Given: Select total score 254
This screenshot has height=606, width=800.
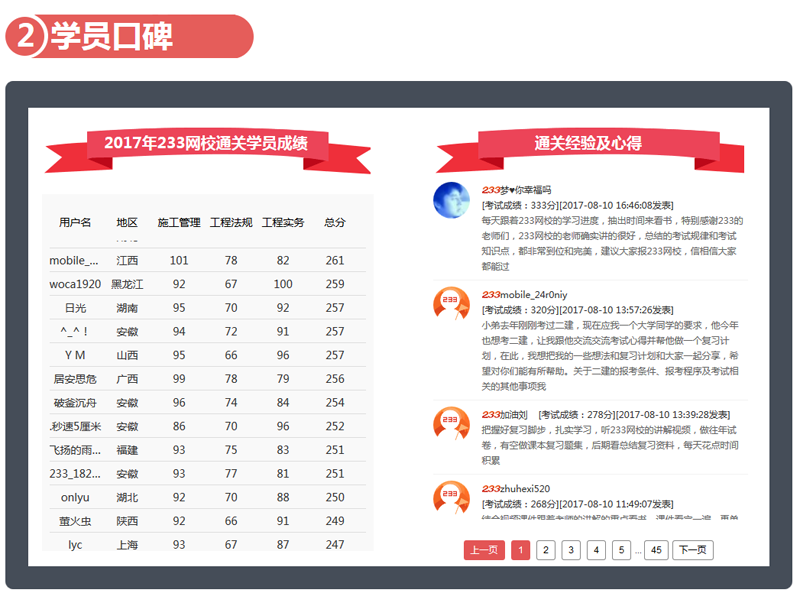Looking at the screenshot, I should (335, 403).
